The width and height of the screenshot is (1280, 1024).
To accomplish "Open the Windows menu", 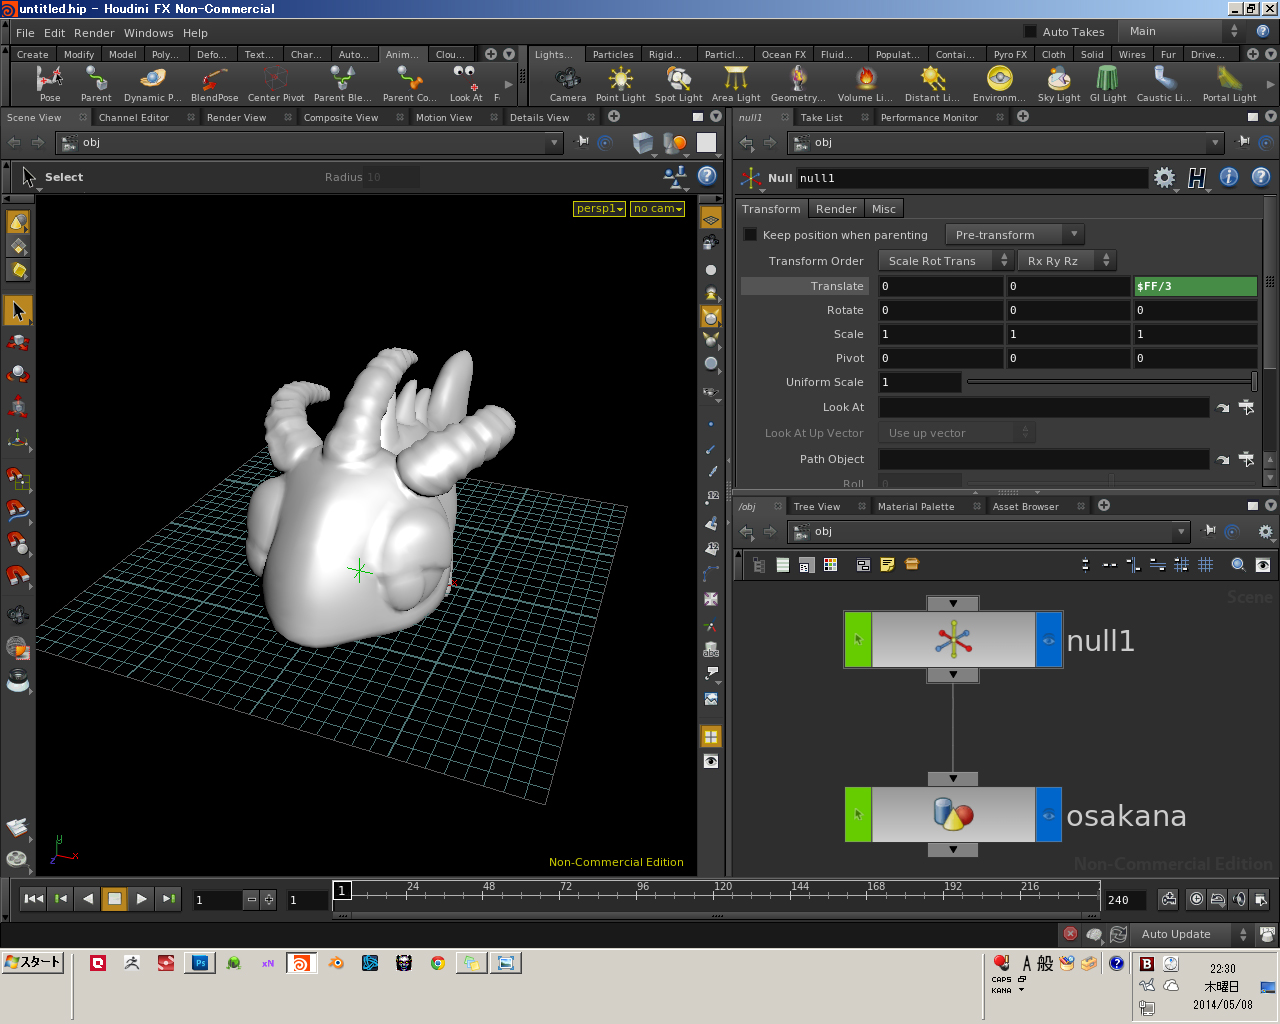I will 148,33.
